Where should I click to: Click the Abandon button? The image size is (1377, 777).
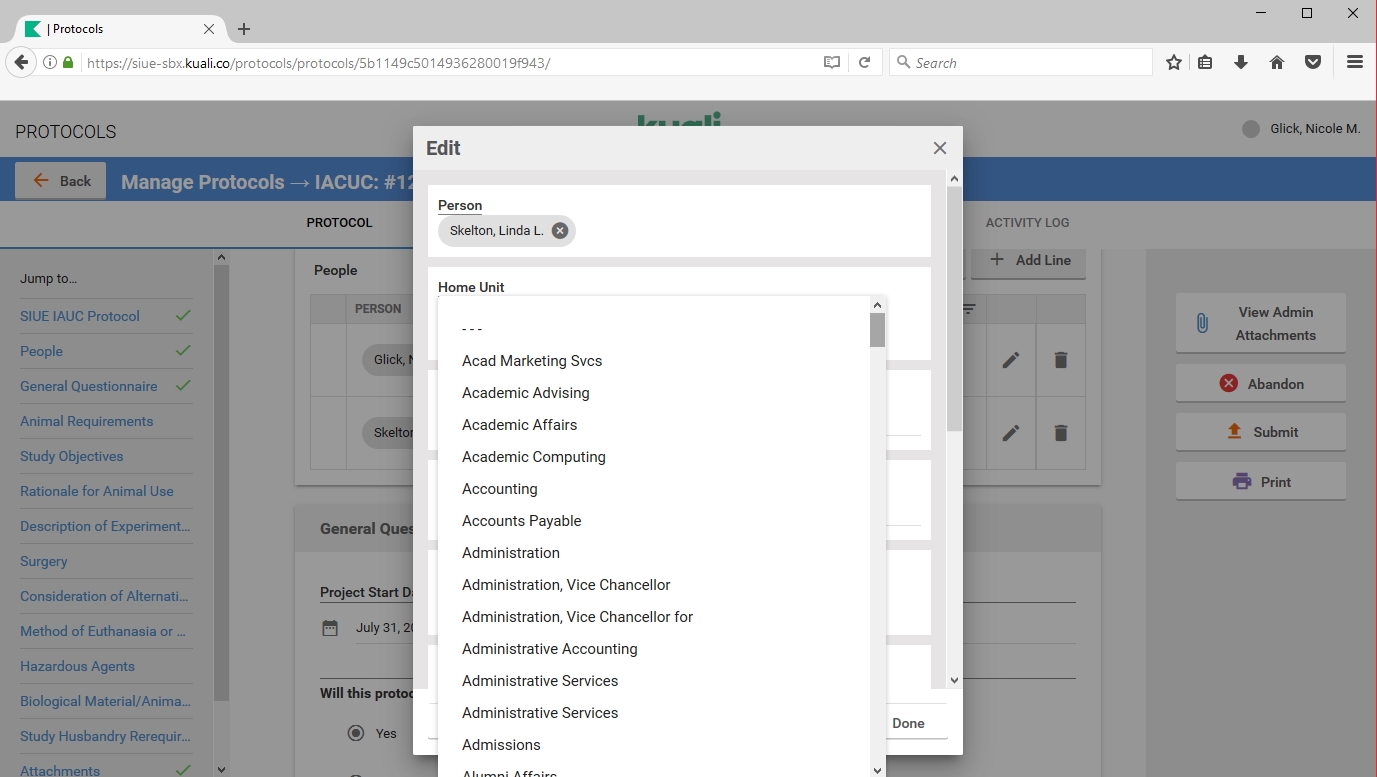click(1260, 383)
